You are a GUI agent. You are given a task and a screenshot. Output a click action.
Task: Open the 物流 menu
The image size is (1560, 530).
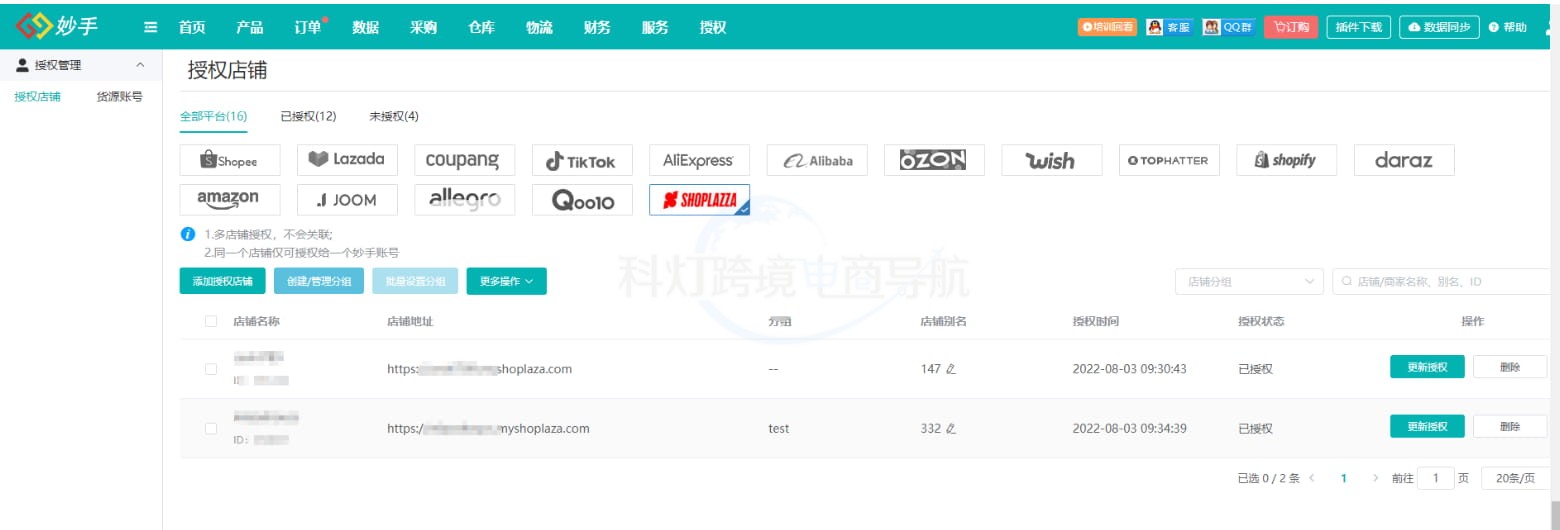[540, 28]
